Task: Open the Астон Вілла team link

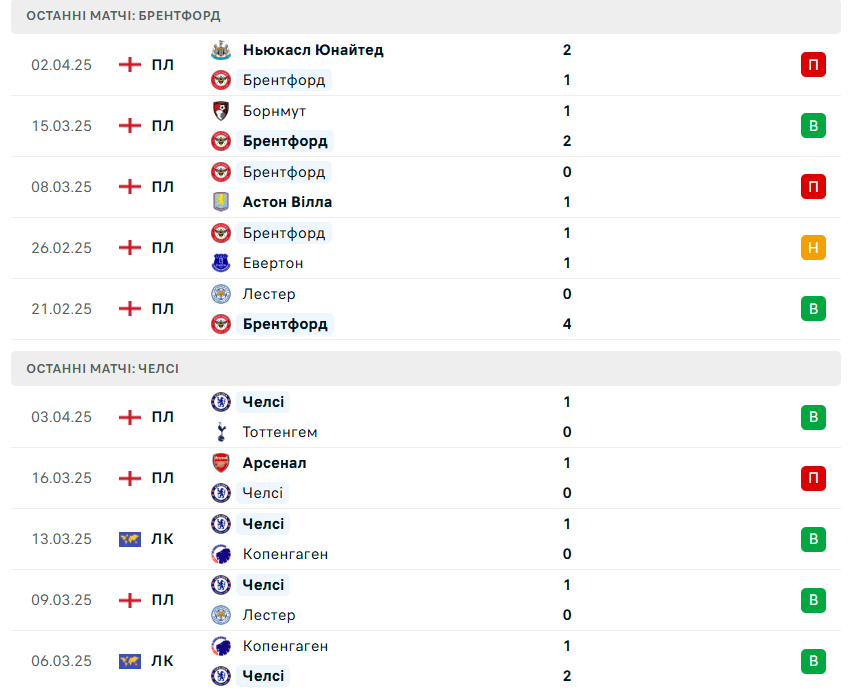Action: point(287,202)
